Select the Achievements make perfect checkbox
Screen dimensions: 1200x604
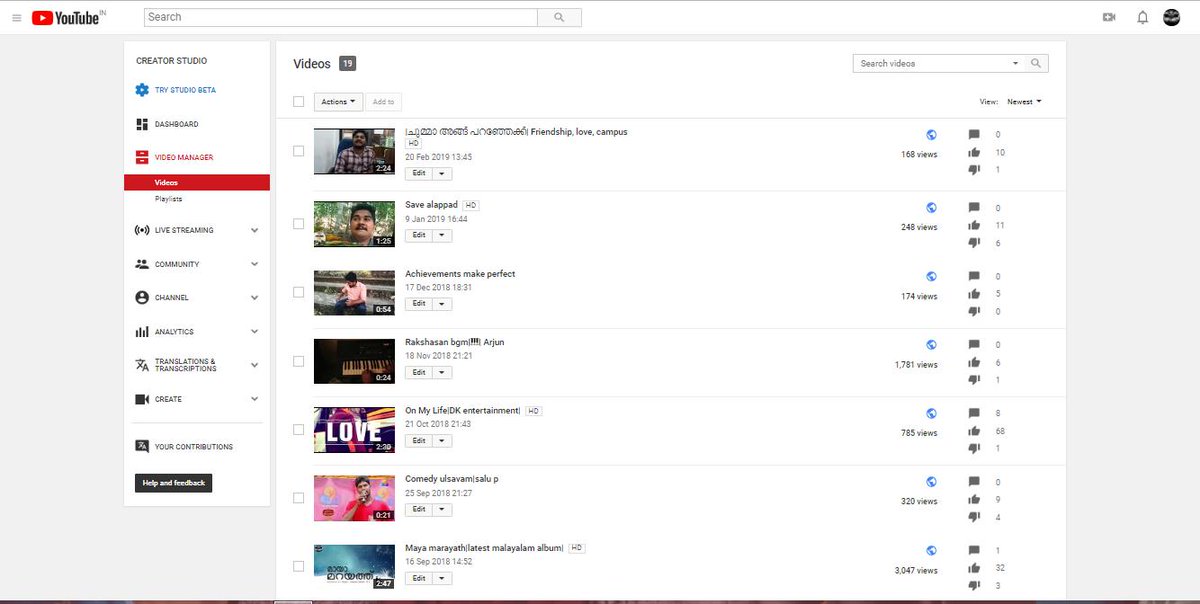(x=298, y=292)
